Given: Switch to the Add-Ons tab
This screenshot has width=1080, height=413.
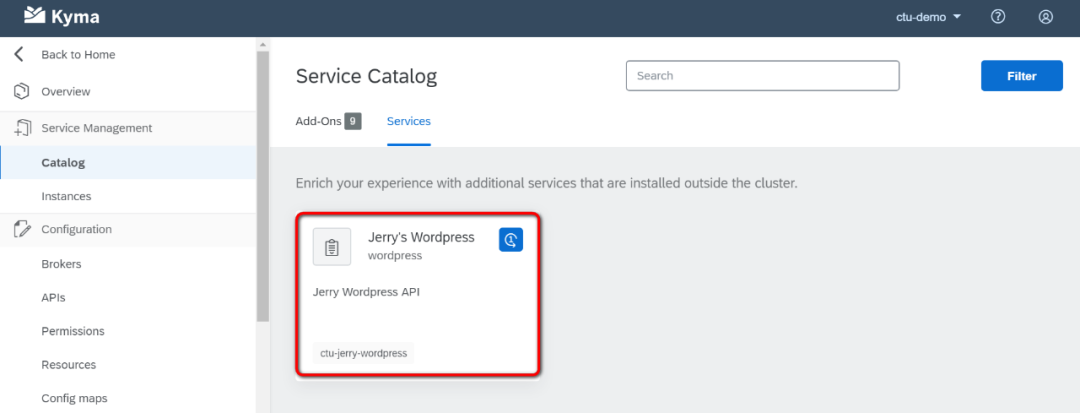Looking at the screenshot, I should 318,121.
